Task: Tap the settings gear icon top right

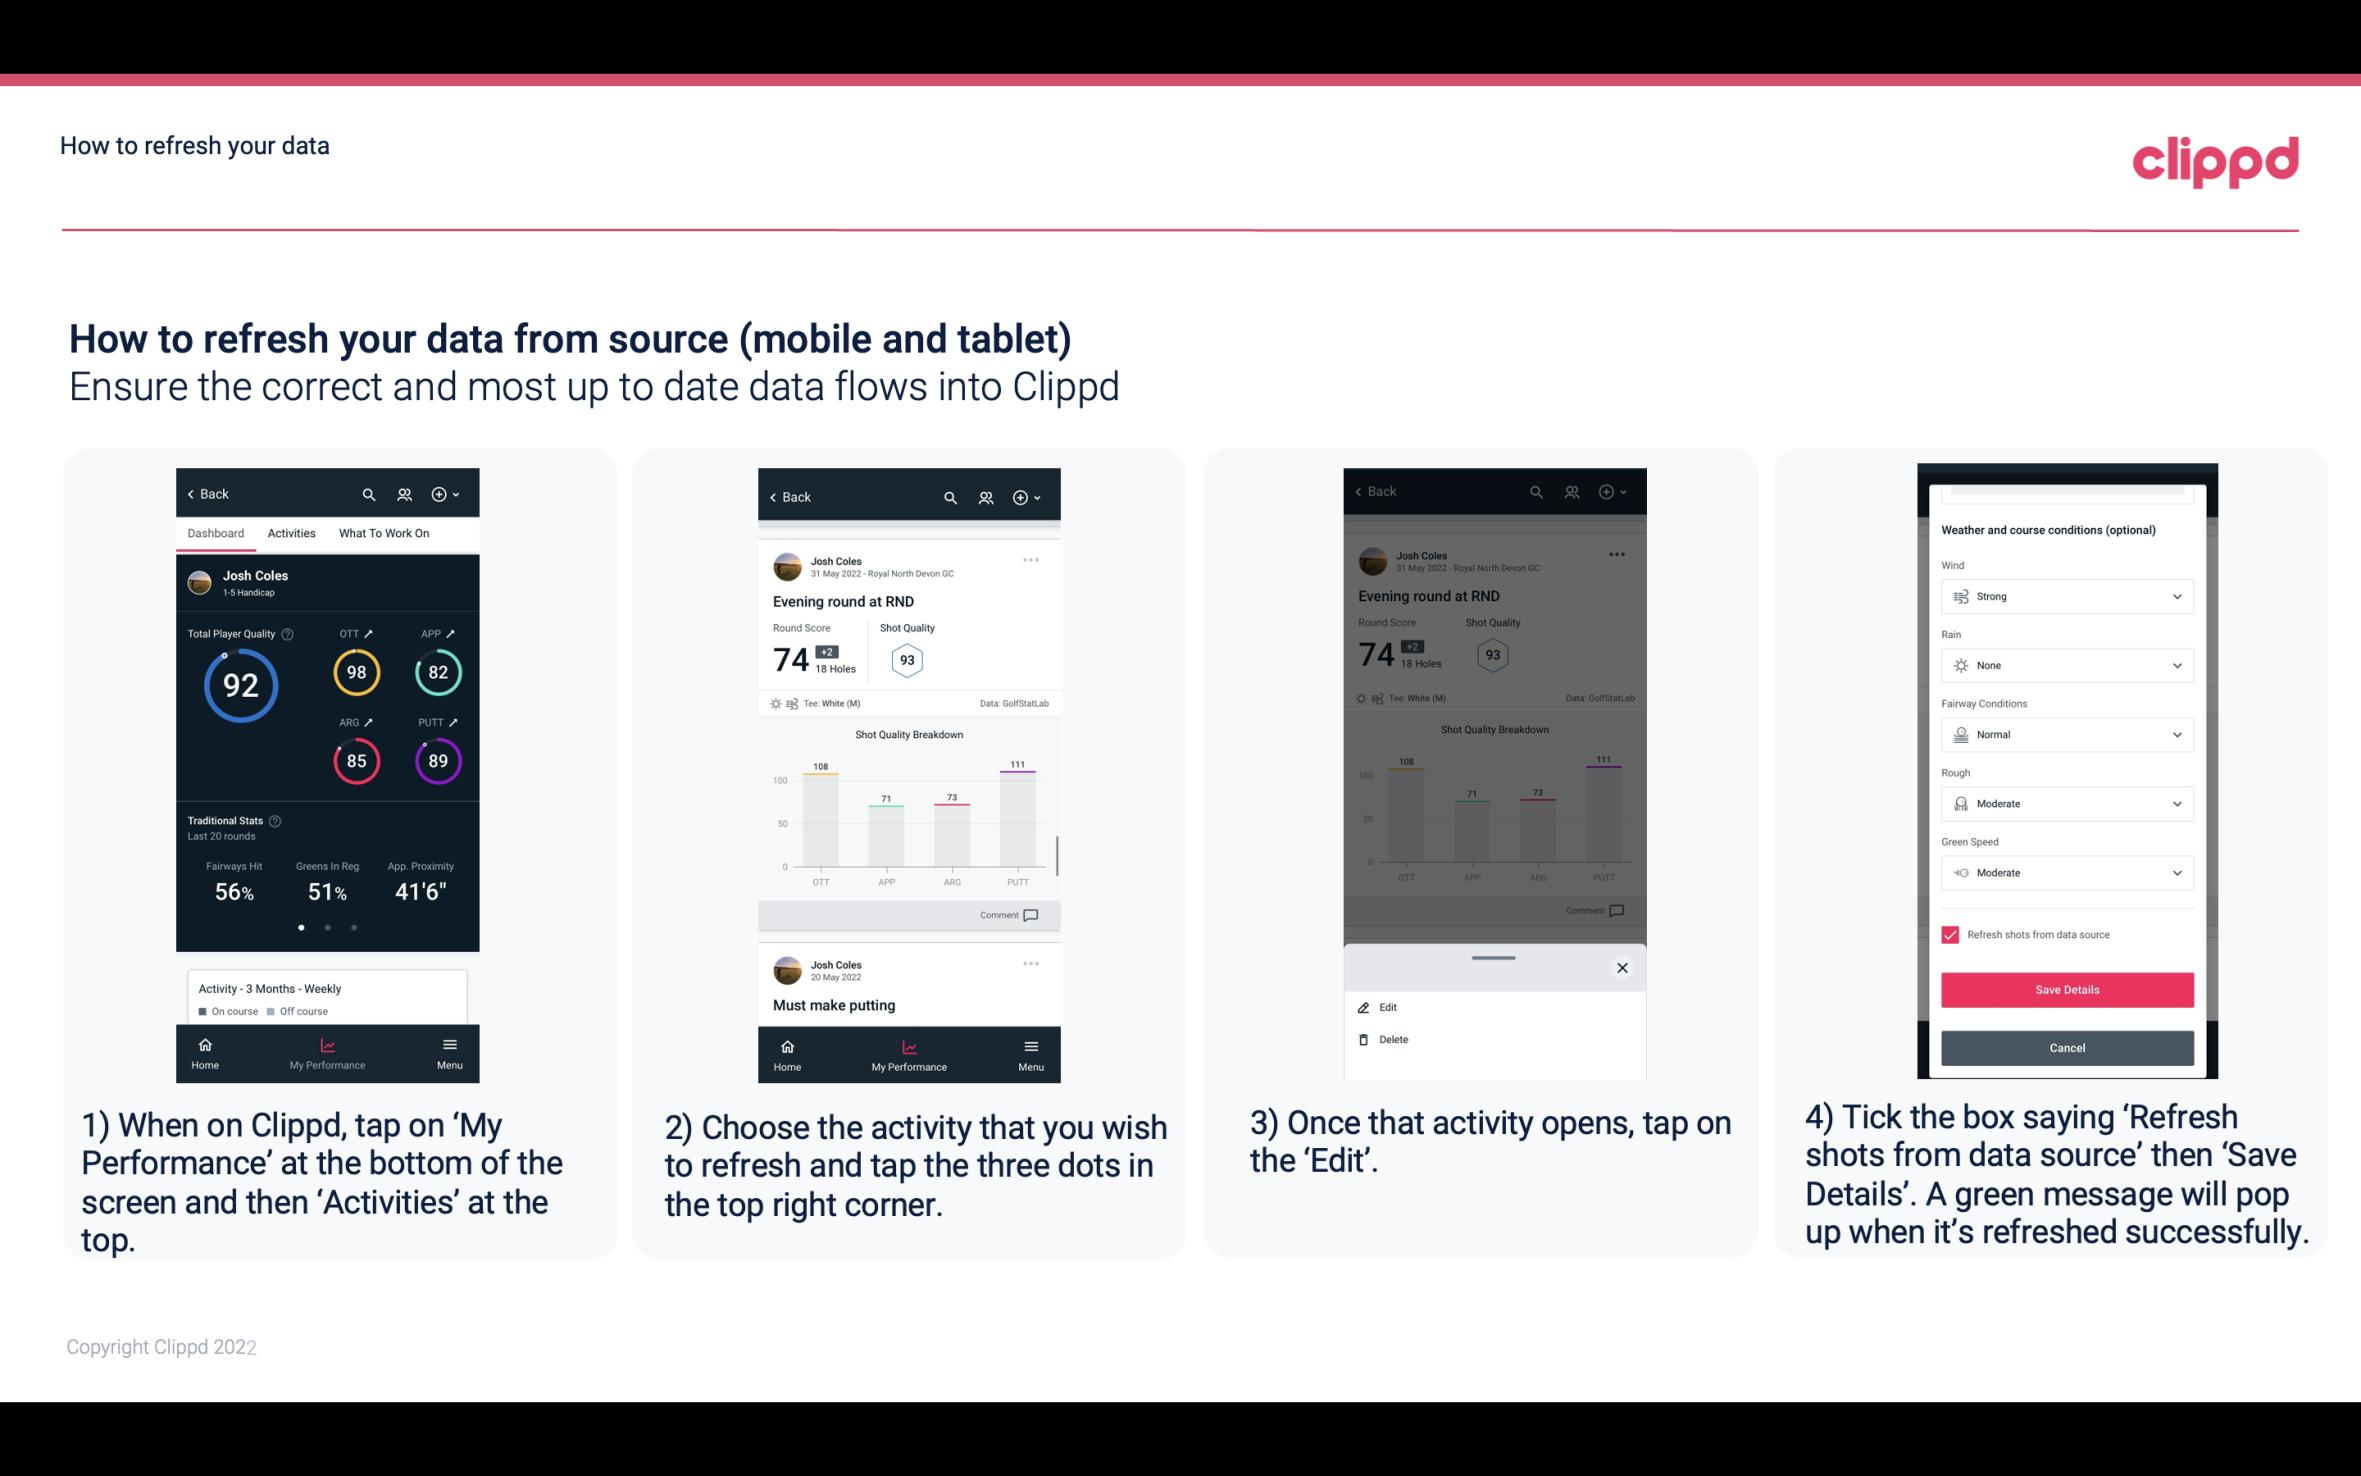Action: pos(440,495)
